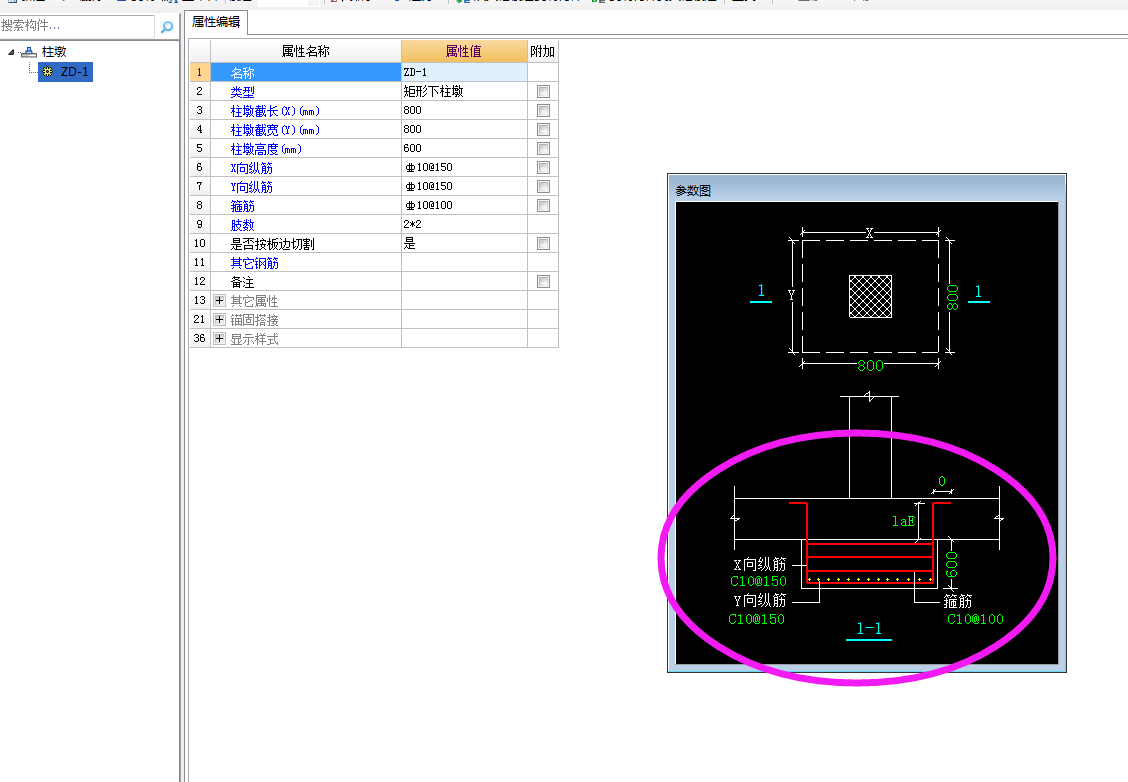Click the 柱墩高度(mm) property label
1128x782 pixels.
266,149
